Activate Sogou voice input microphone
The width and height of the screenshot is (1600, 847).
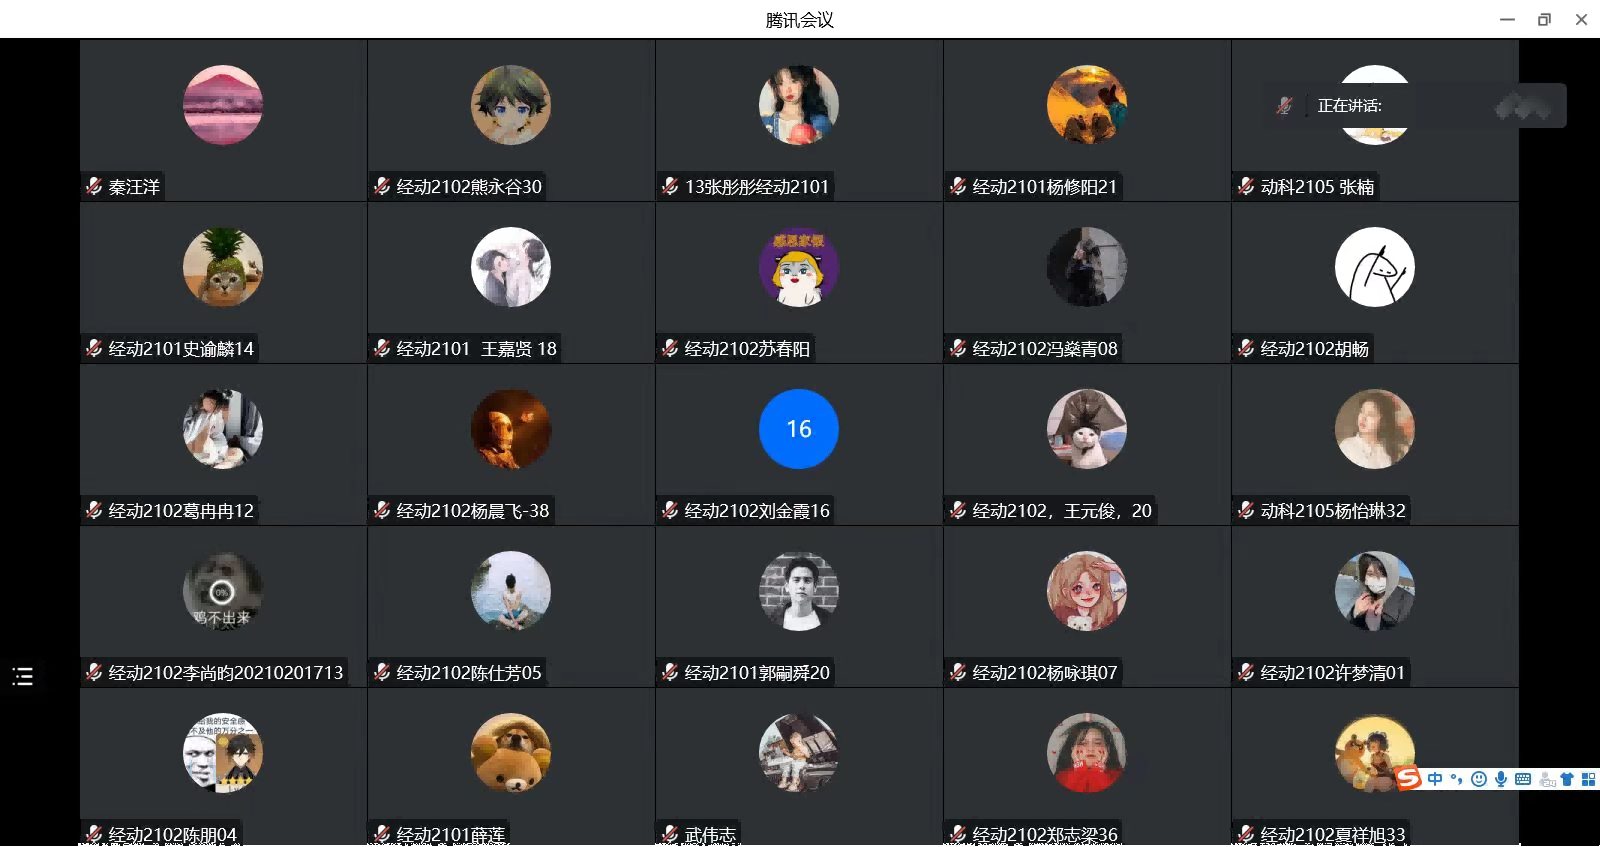(1501, 779)
